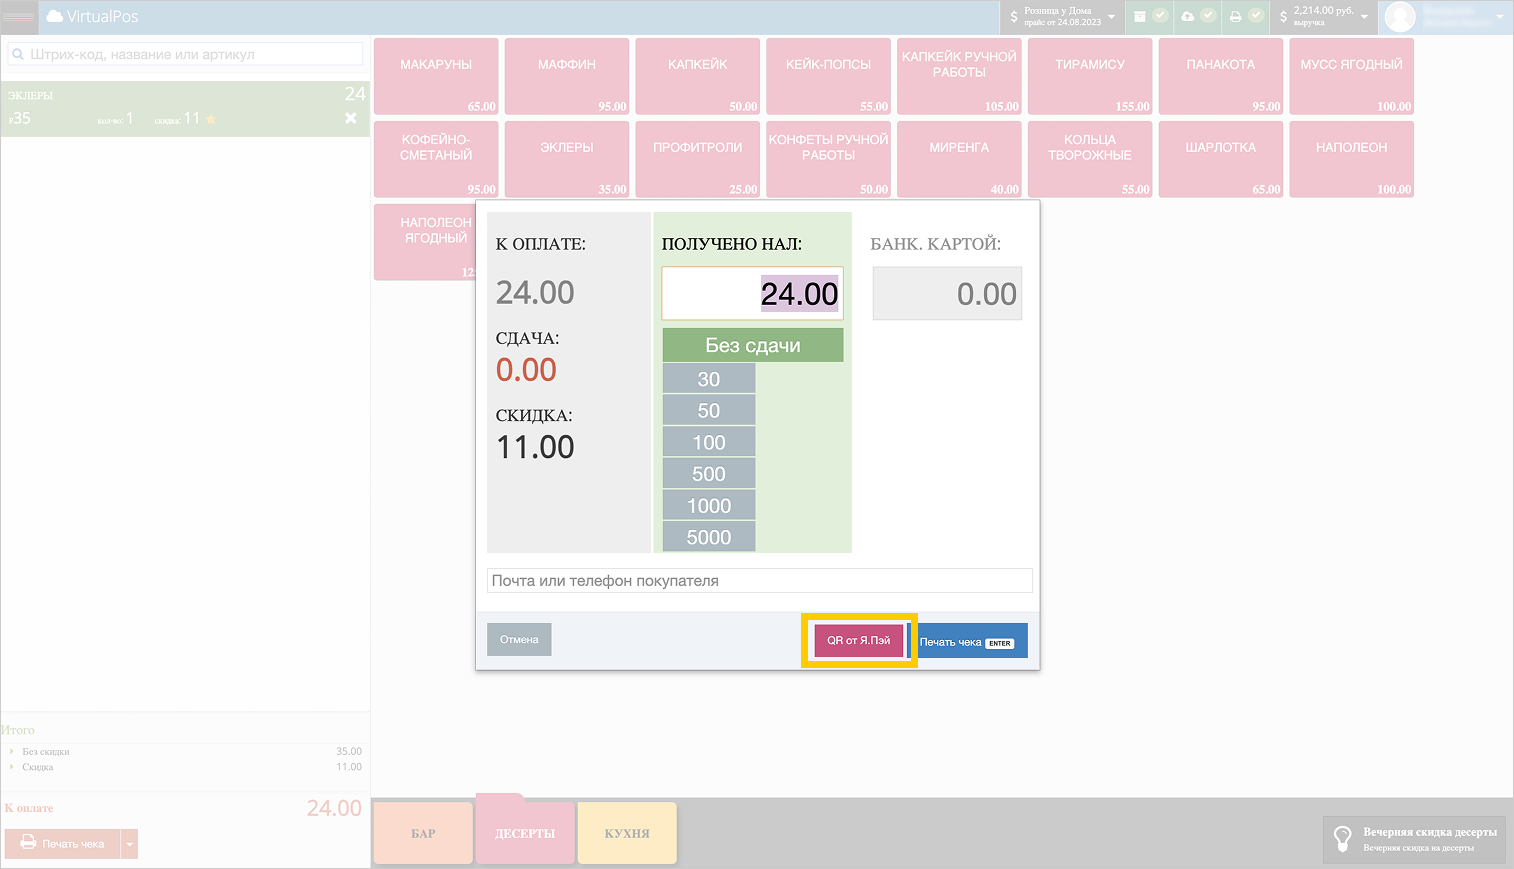1514x869 pixels.
Task: Open the arrow next to left Печать чека
Action: (129, 844)
